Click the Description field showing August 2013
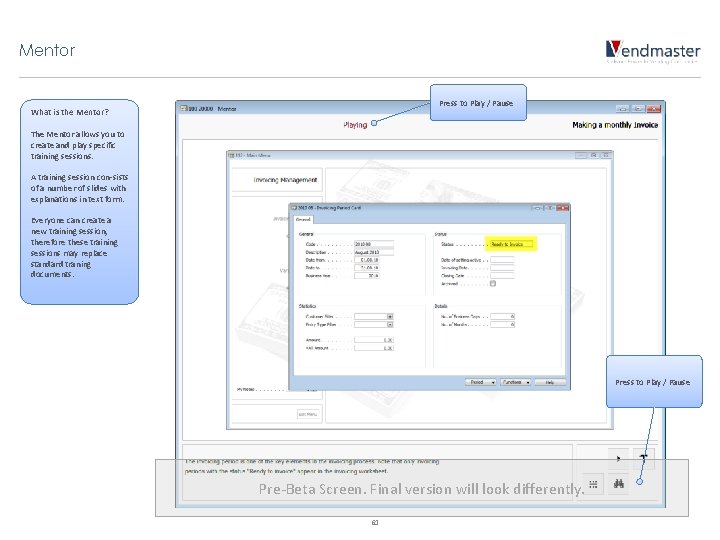The width and height of the screenshot is (720, 540). 374,252
